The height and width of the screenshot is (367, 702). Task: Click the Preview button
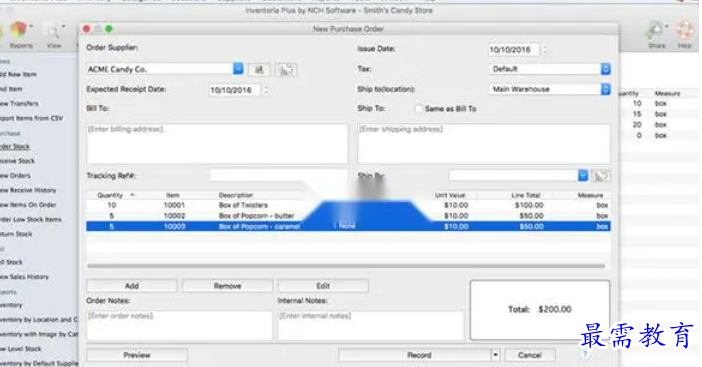click(137, 355)
